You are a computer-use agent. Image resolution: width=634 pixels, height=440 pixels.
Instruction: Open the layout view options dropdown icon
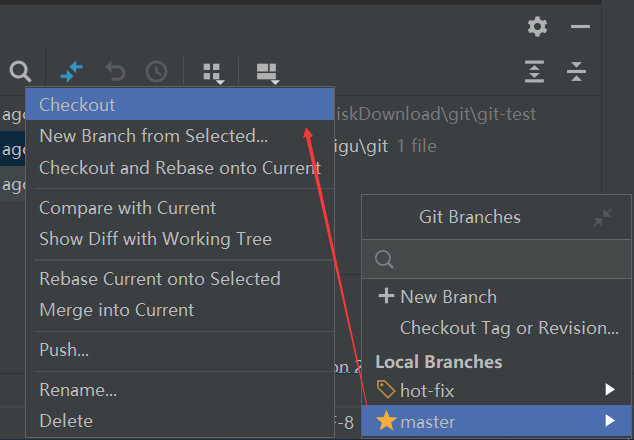click(266, 72)
